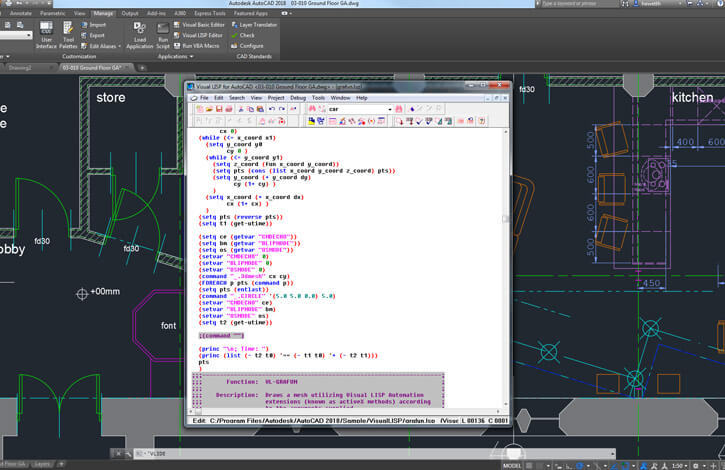Click Configure in CAD Standards
This screenshot has width=725, height=470.
pyautogui.click(x=247, y=46)
